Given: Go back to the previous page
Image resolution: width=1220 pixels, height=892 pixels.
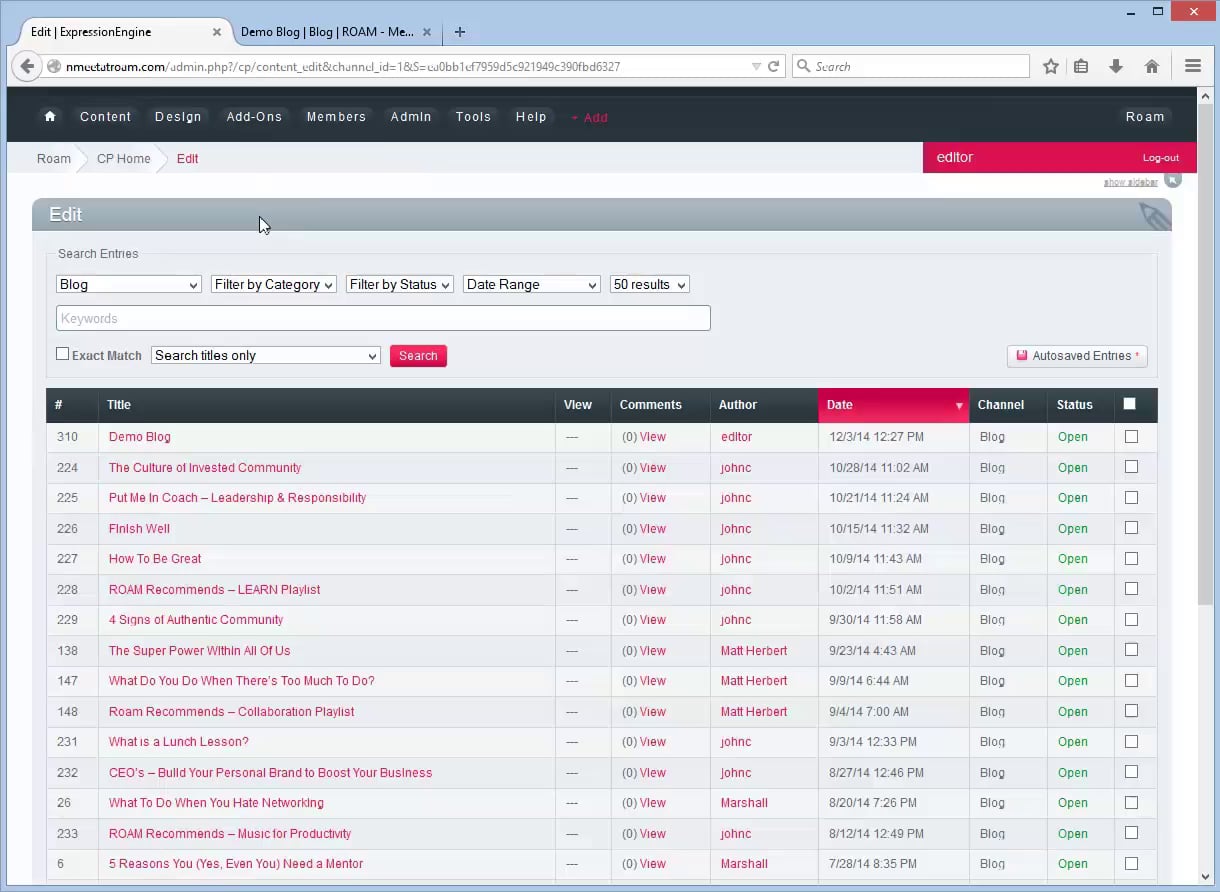Looking at the screenshot, I should coord(26,67).
